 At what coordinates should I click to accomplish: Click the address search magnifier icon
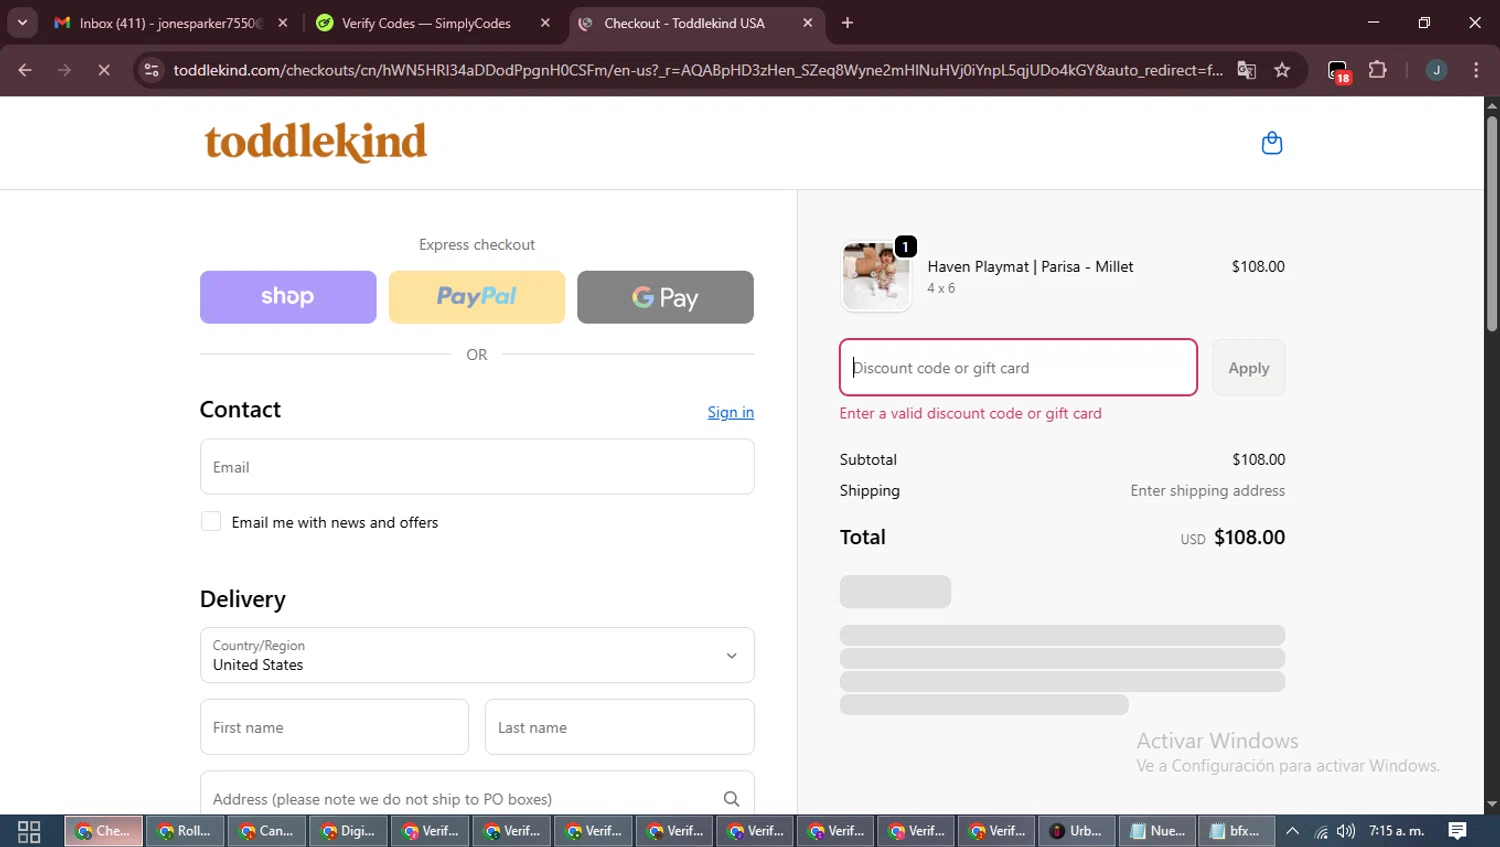point(731,799)
